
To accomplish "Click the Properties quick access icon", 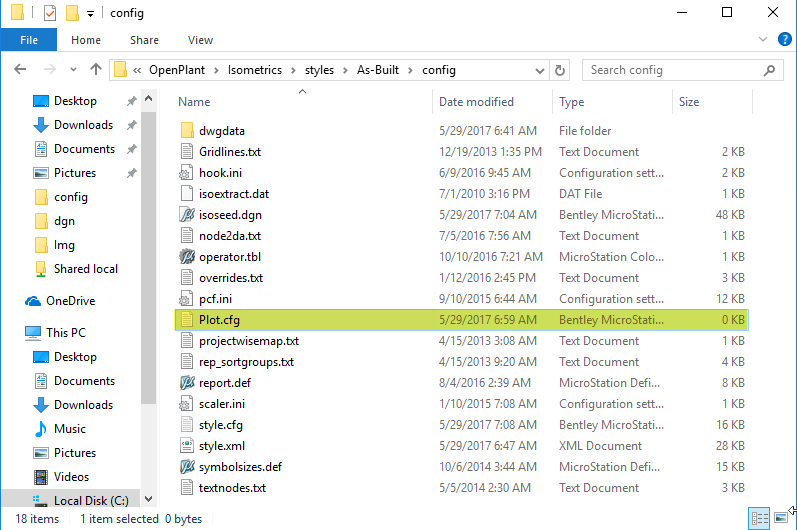I will pyautogui.click(x=49, y=13).
